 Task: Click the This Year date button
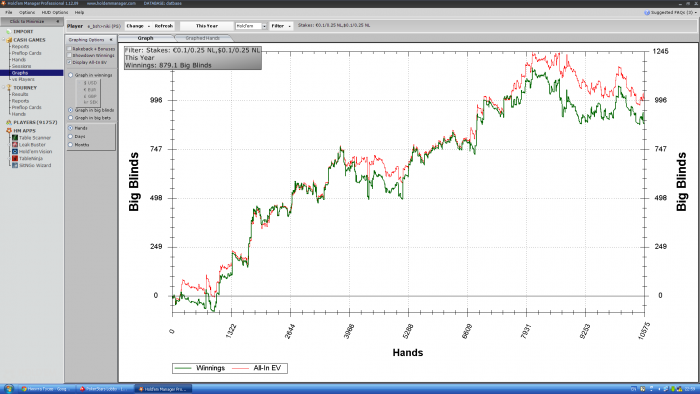[207, 26]
